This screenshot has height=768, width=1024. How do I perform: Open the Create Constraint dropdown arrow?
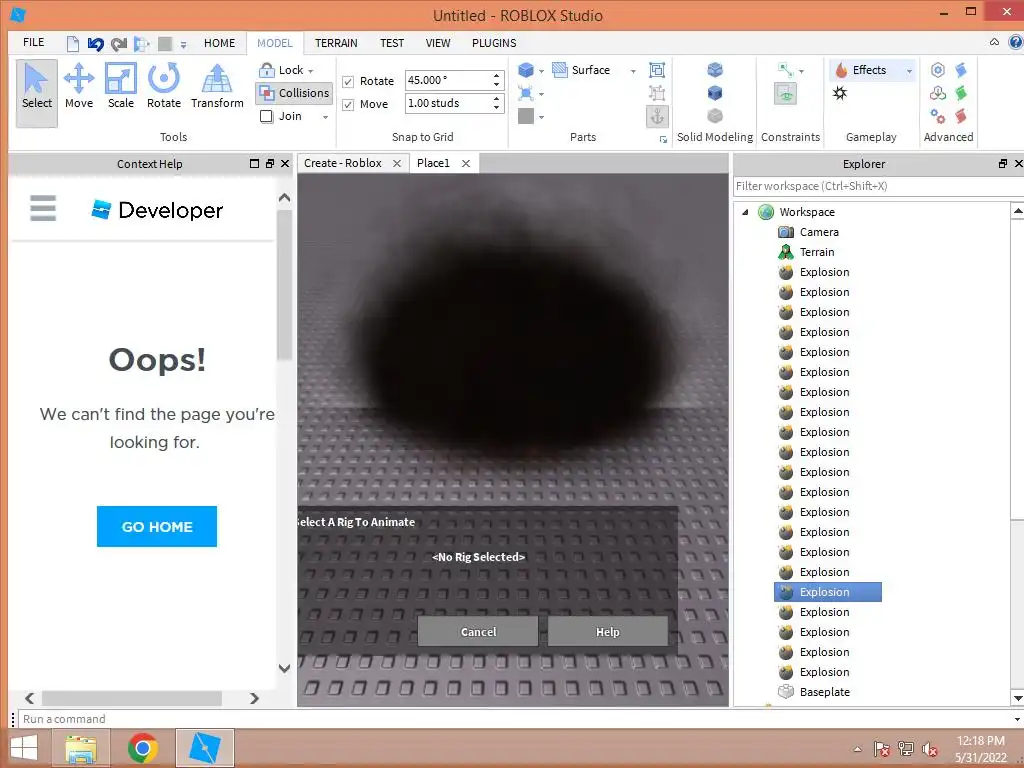coord(801,71)
